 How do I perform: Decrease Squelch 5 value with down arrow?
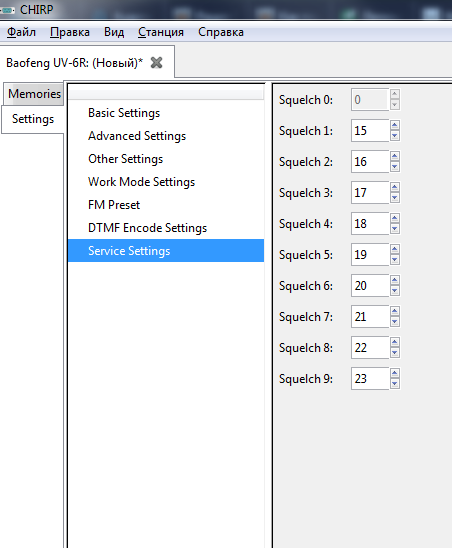pos(395,260)
